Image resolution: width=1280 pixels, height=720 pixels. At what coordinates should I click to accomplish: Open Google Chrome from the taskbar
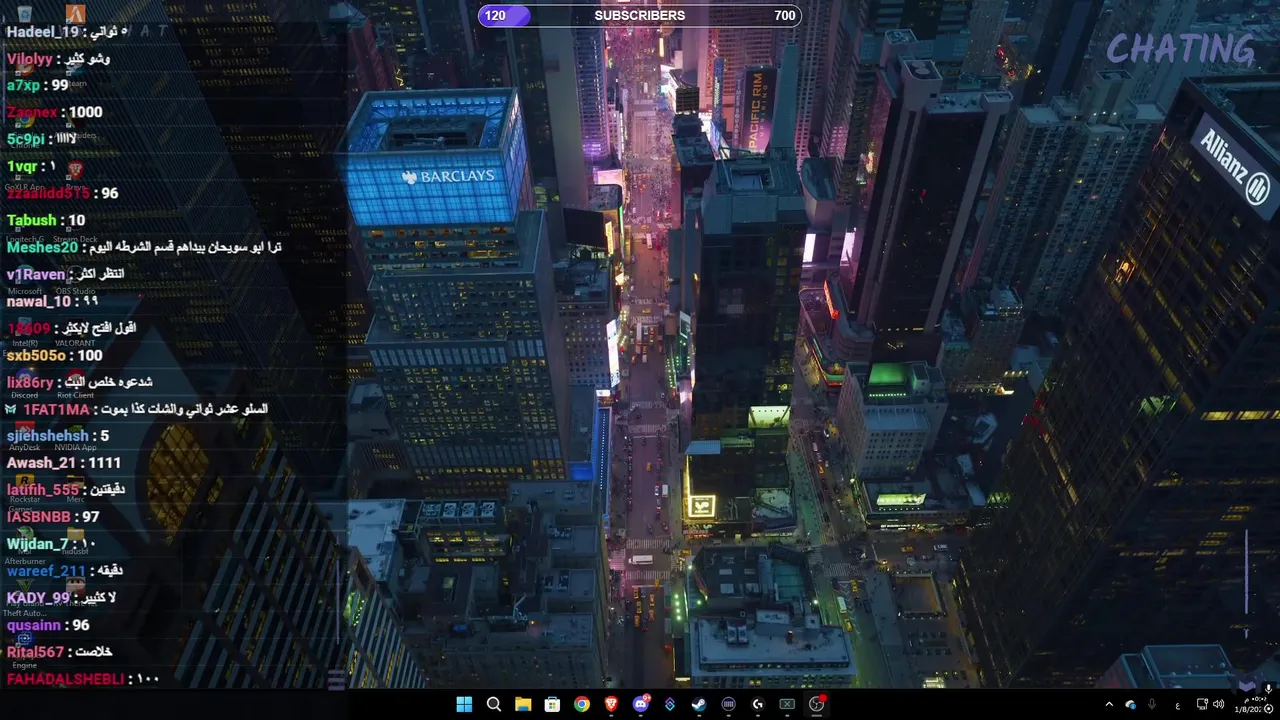[582, 704]
